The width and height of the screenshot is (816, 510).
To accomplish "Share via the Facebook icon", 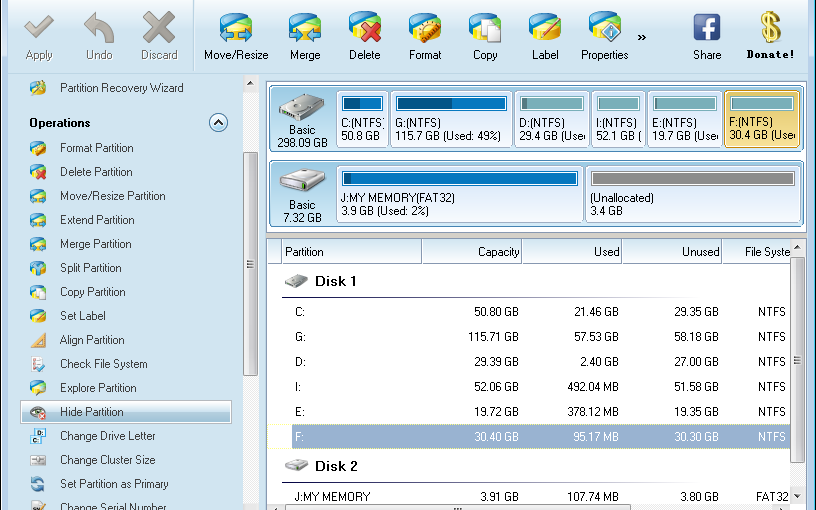I will 707,37.
